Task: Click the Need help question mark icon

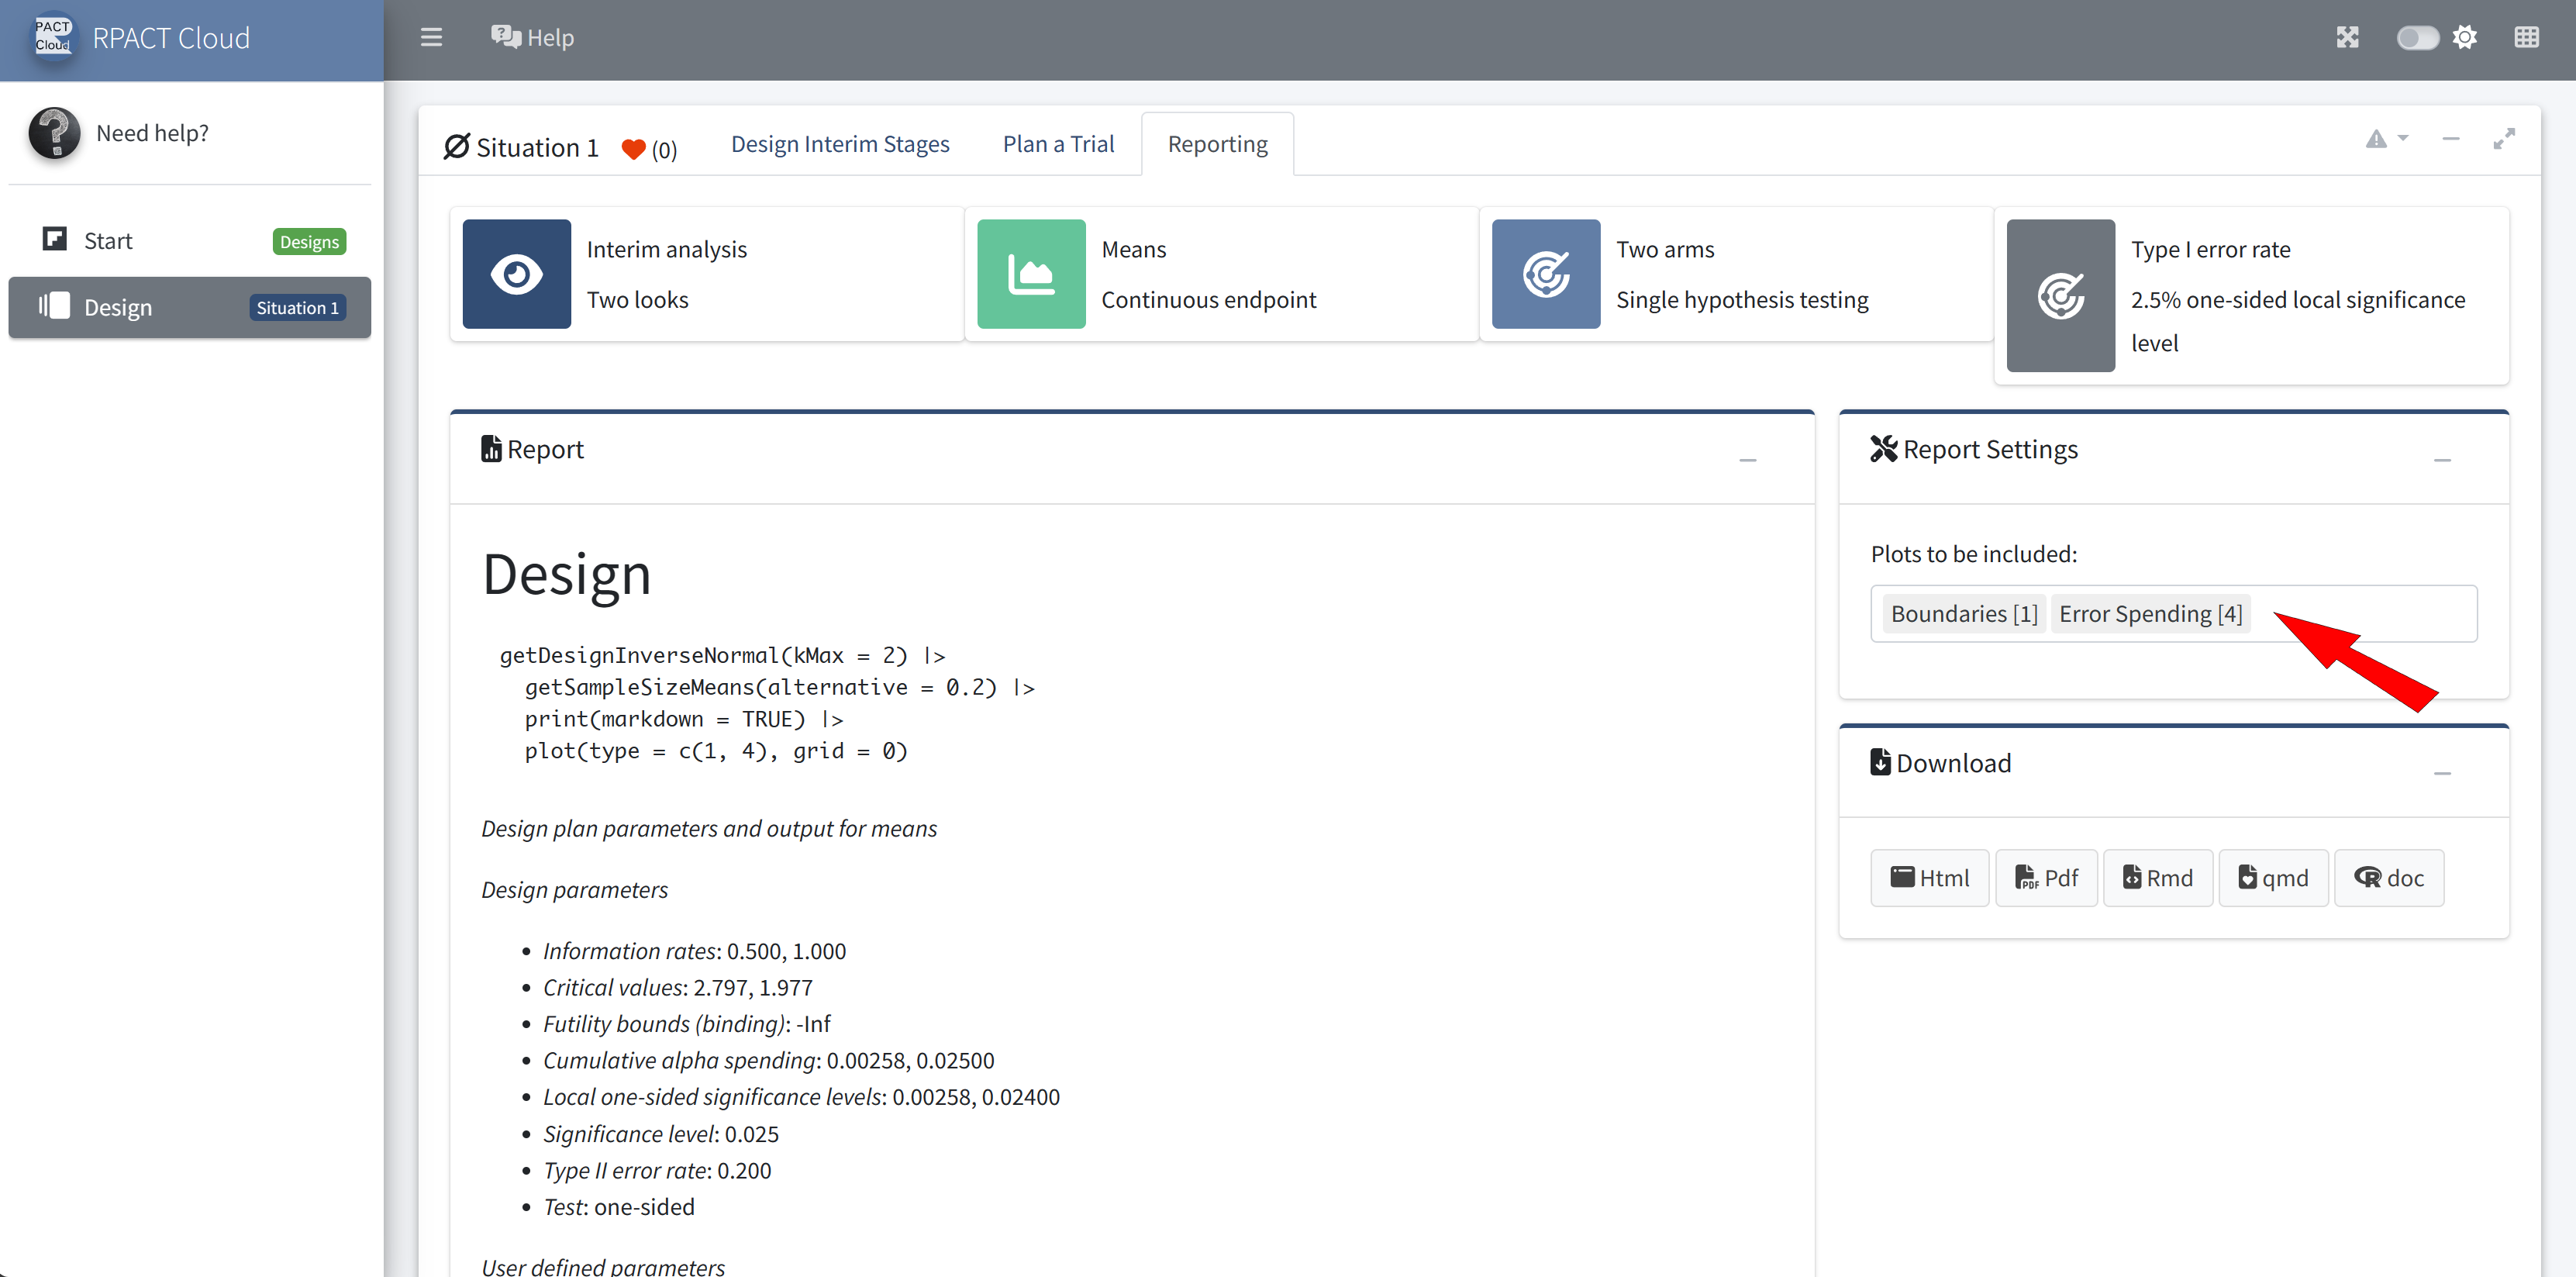Action: coord(54,133)
